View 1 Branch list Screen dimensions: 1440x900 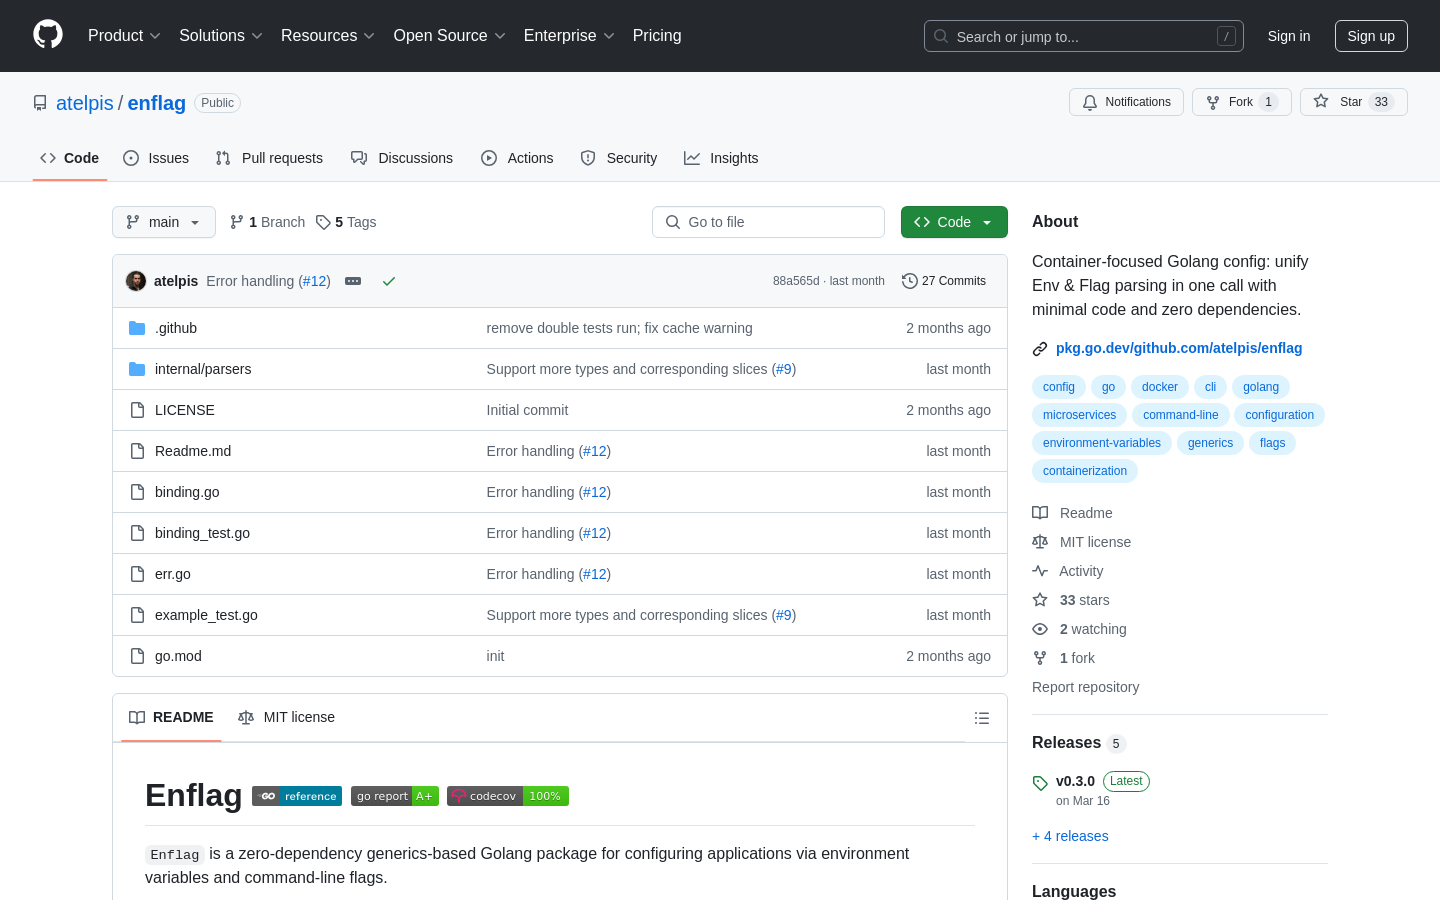point(267,222)
